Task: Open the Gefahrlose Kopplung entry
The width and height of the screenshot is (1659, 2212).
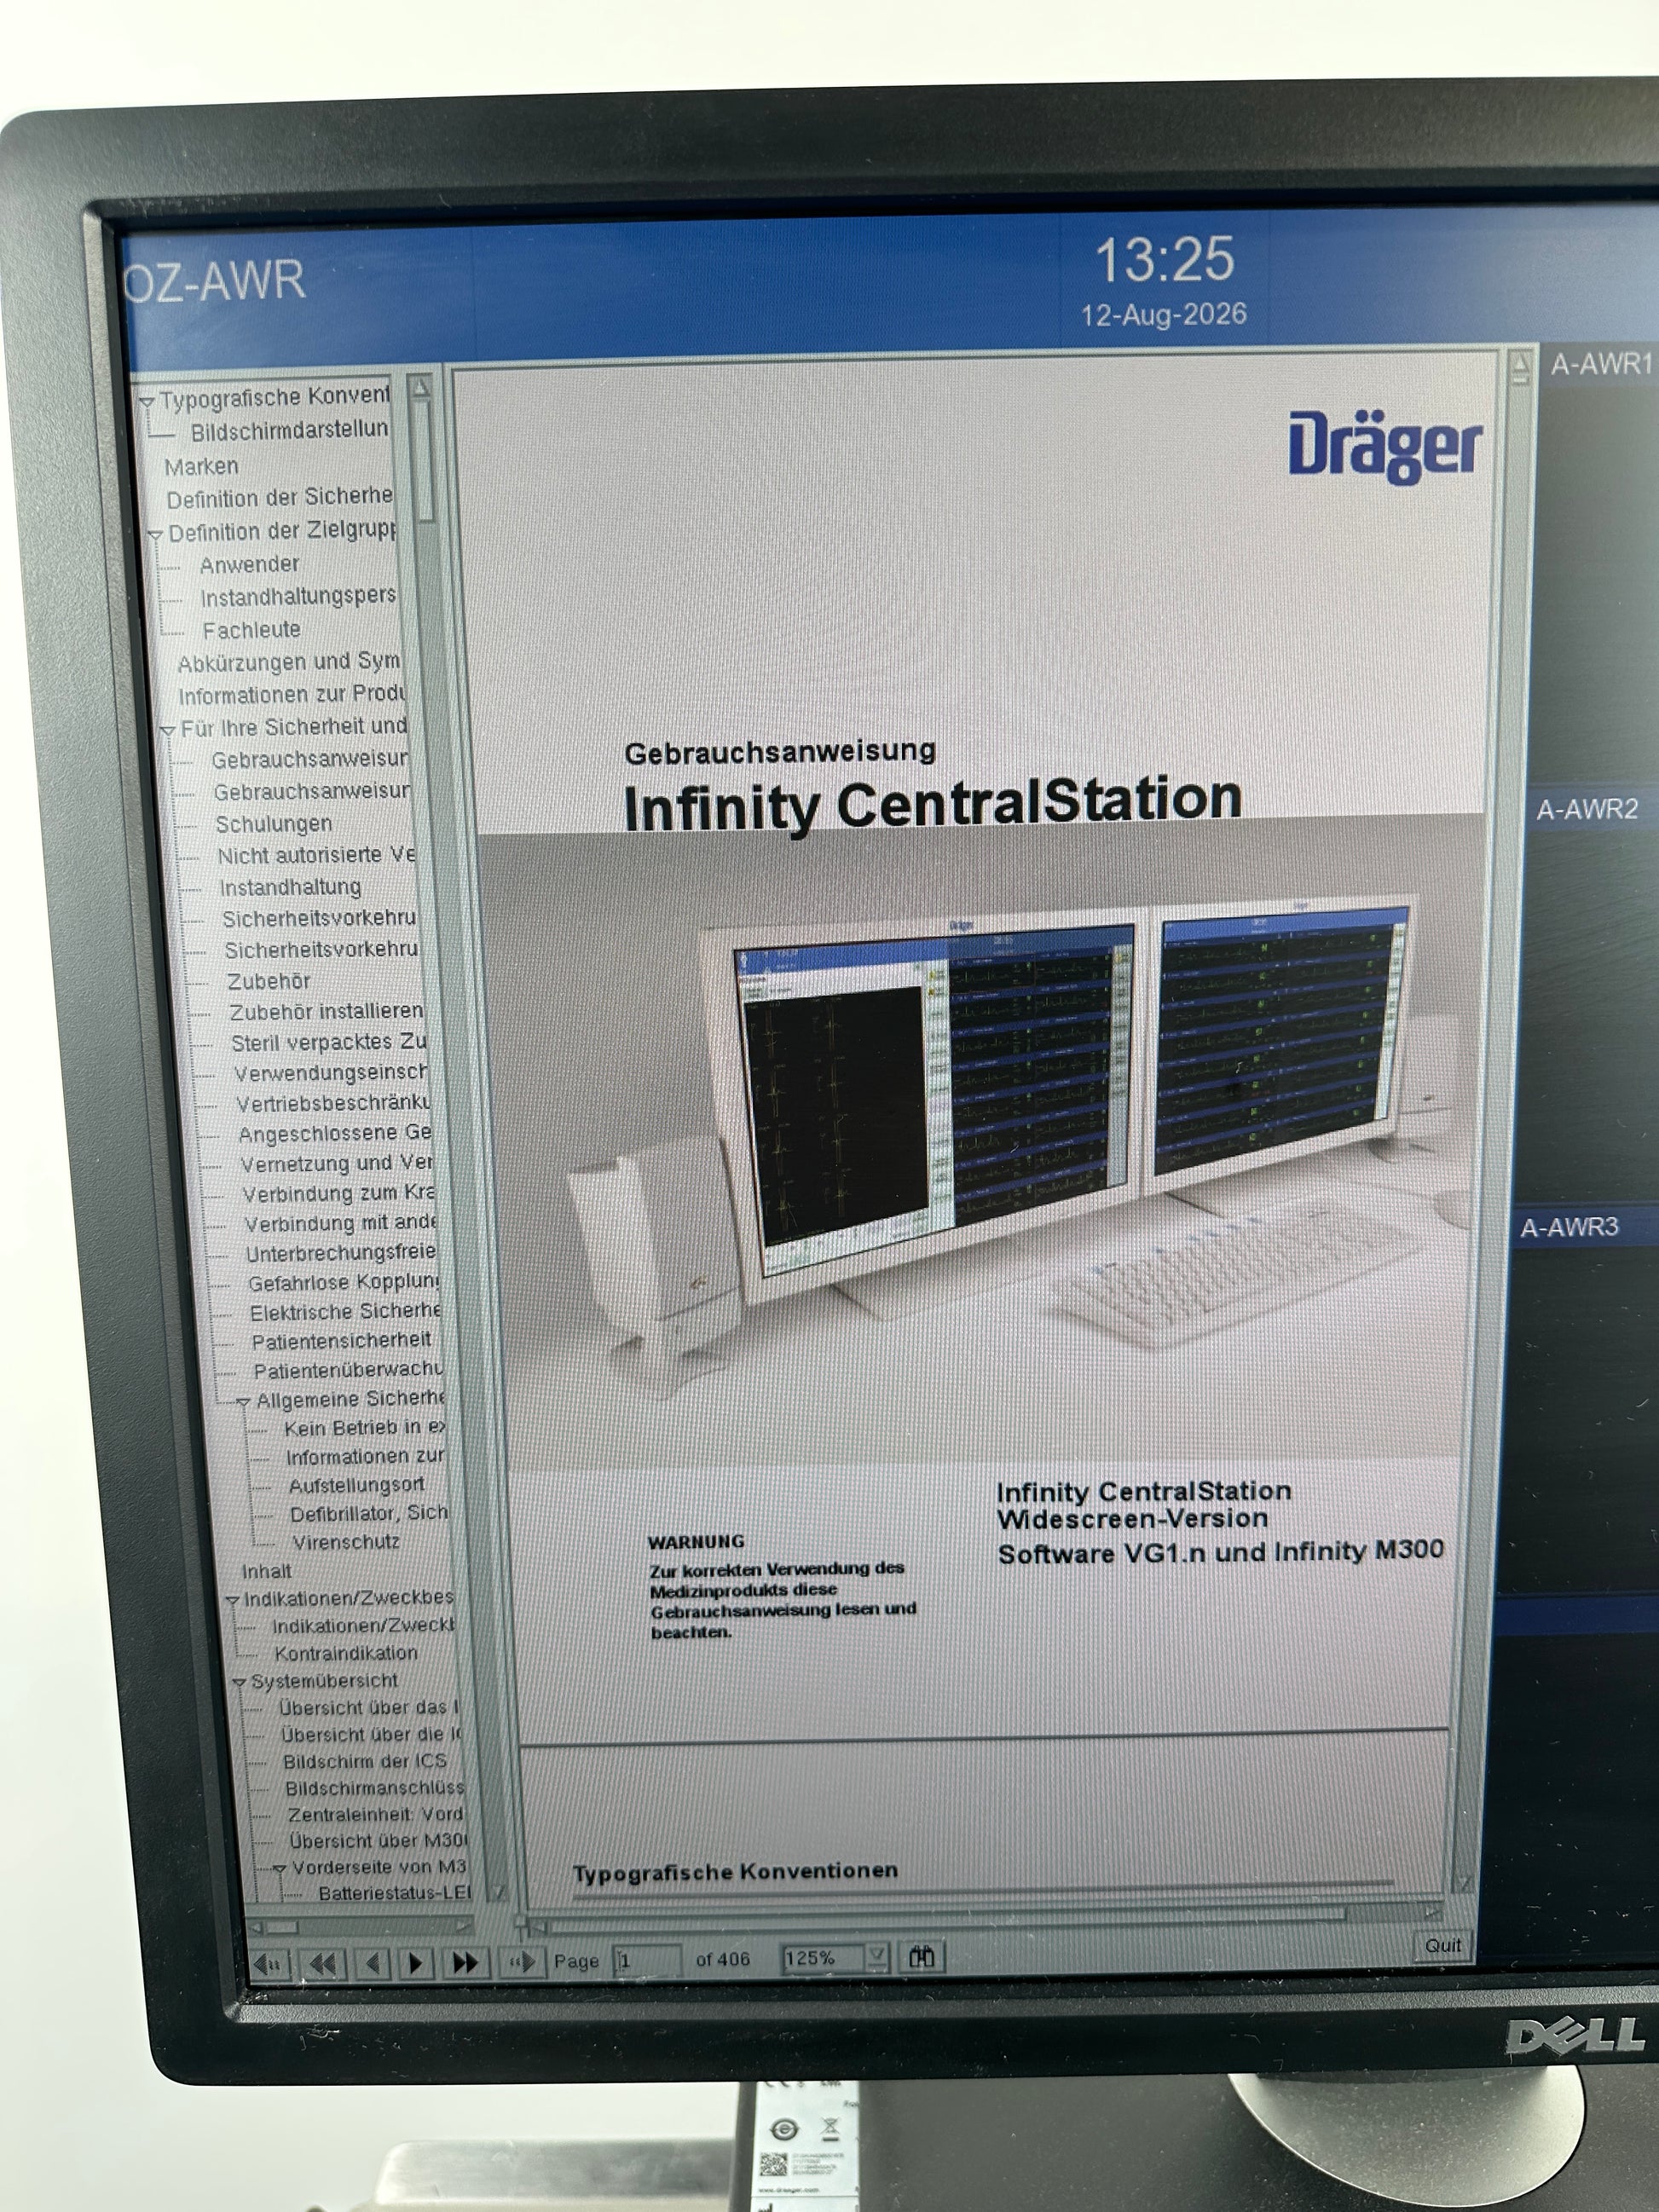Action: tap(344, 1283)
